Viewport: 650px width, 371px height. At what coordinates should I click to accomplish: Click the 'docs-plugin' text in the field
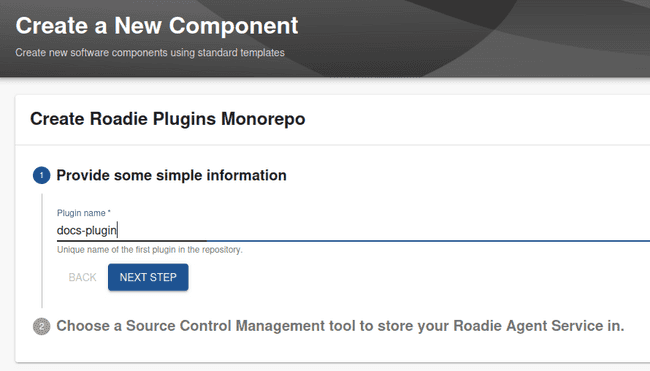point(87,230)
